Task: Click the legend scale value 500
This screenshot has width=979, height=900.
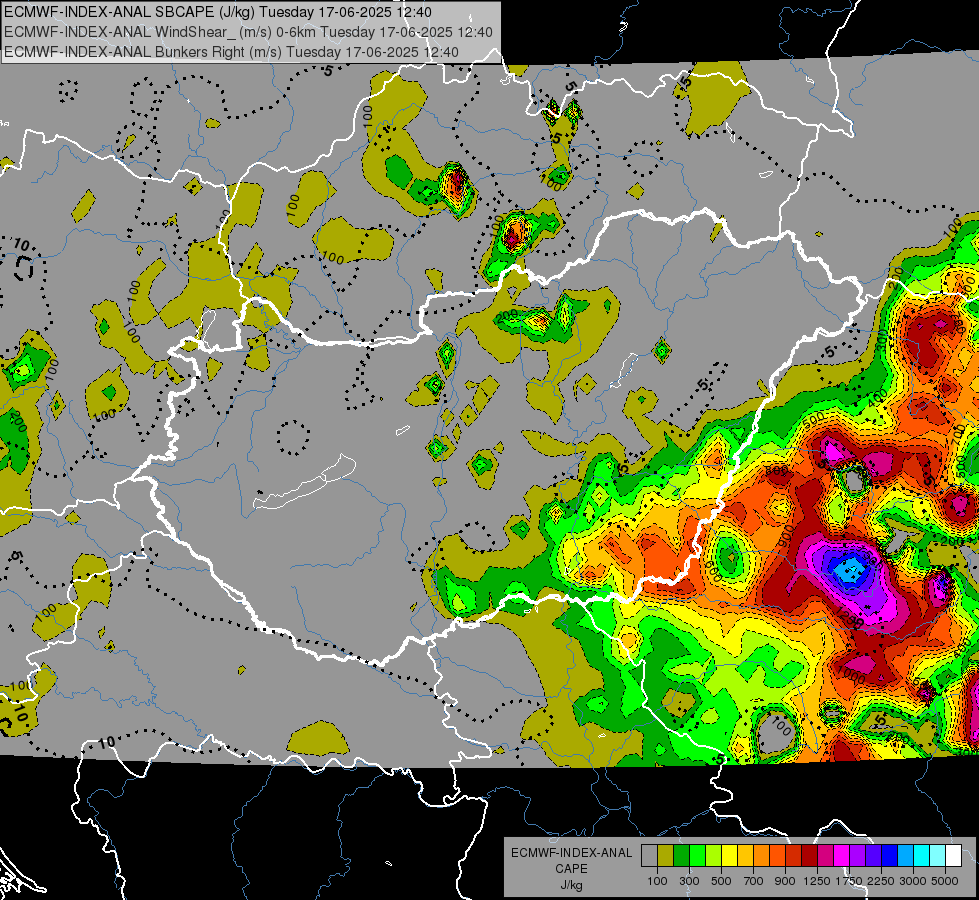Action: point(721,881)
